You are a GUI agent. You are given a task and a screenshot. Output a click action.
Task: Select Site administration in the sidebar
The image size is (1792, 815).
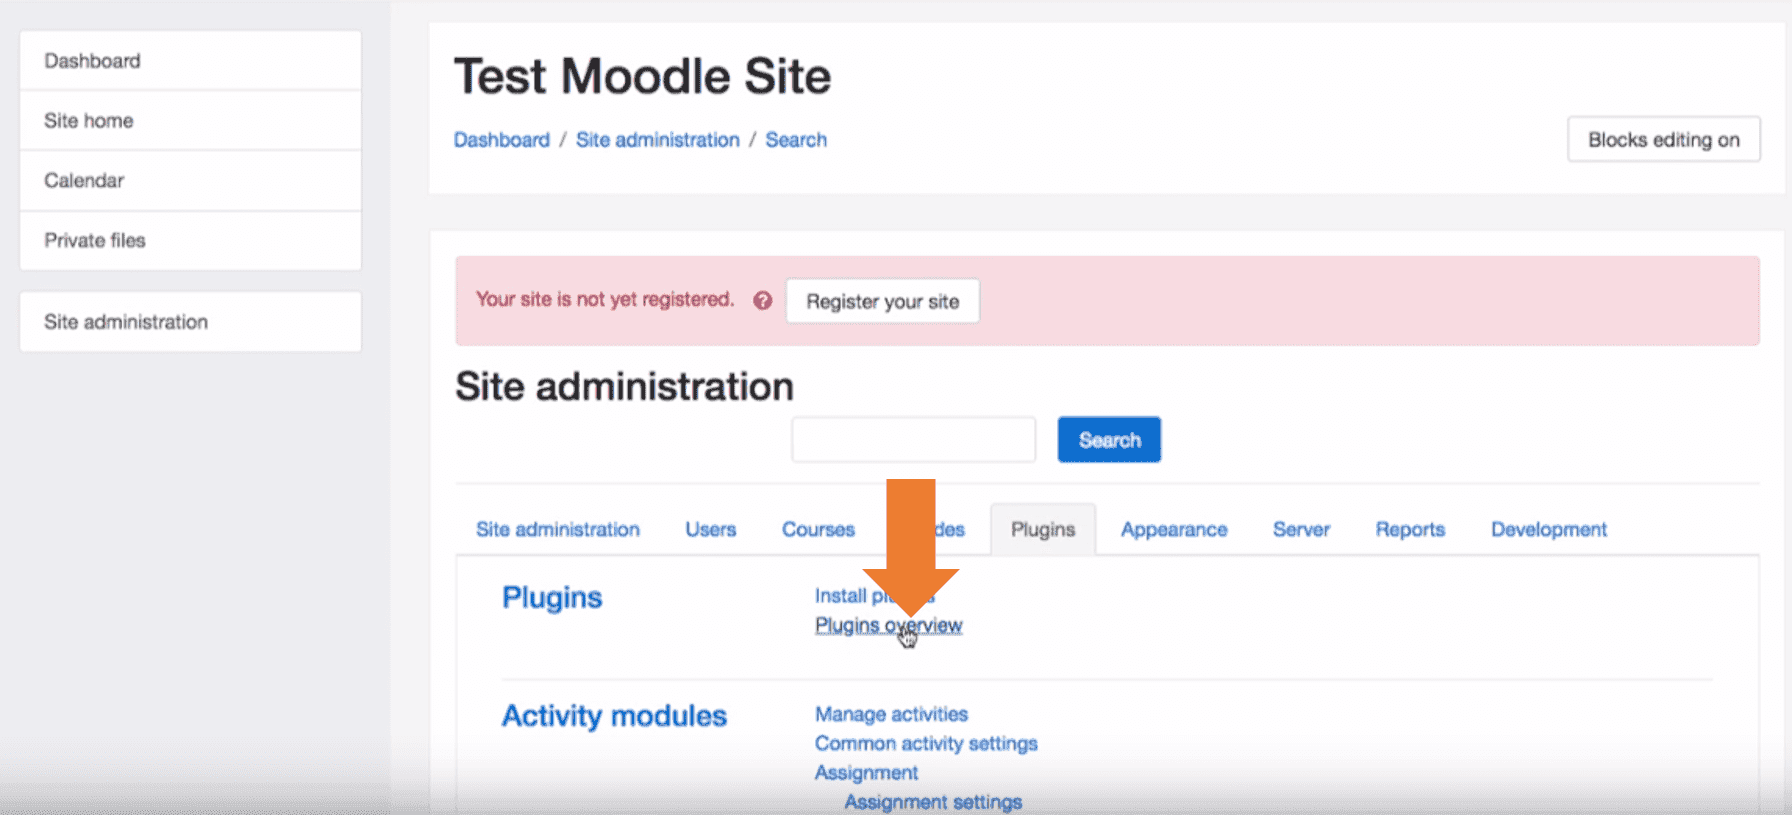tap(190, 322)
